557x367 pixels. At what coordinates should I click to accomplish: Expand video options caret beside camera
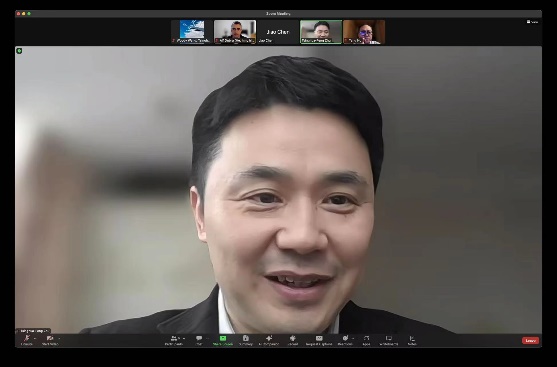point(59,339)
